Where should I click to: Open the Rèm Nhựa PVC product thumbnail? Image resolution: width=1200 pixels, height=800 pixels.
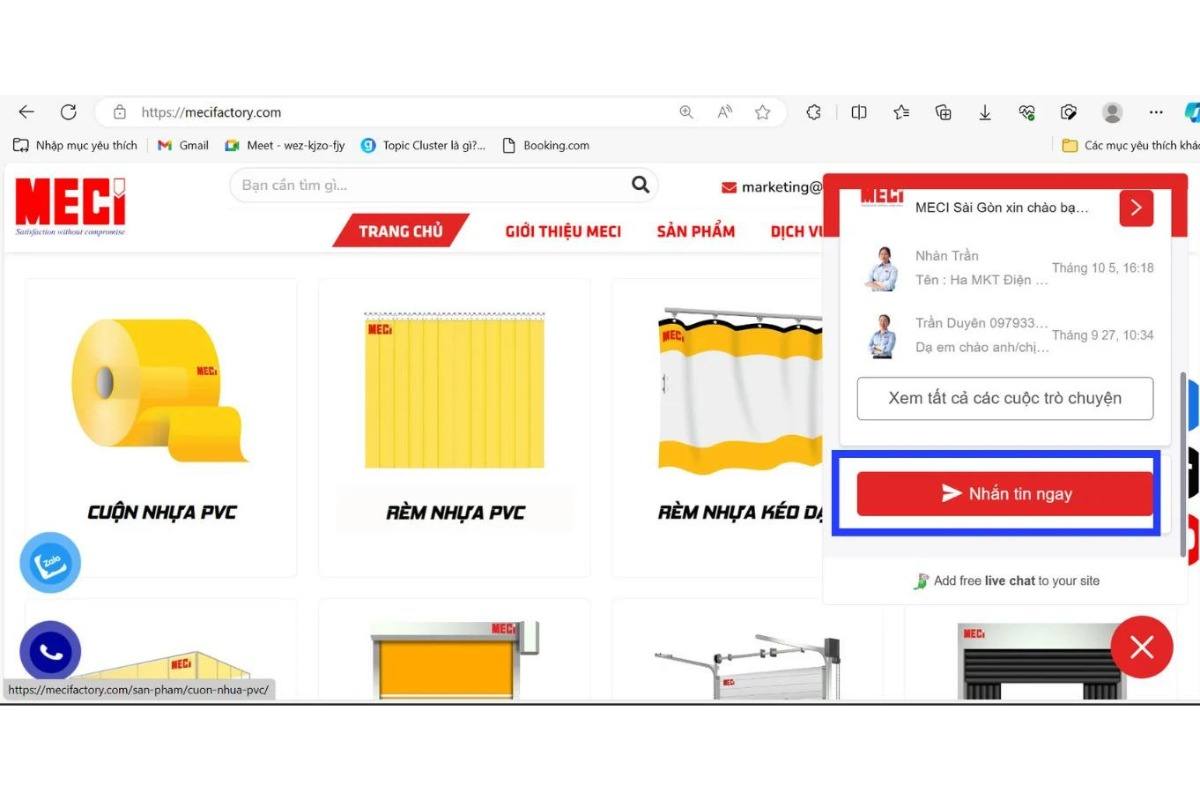453,390
